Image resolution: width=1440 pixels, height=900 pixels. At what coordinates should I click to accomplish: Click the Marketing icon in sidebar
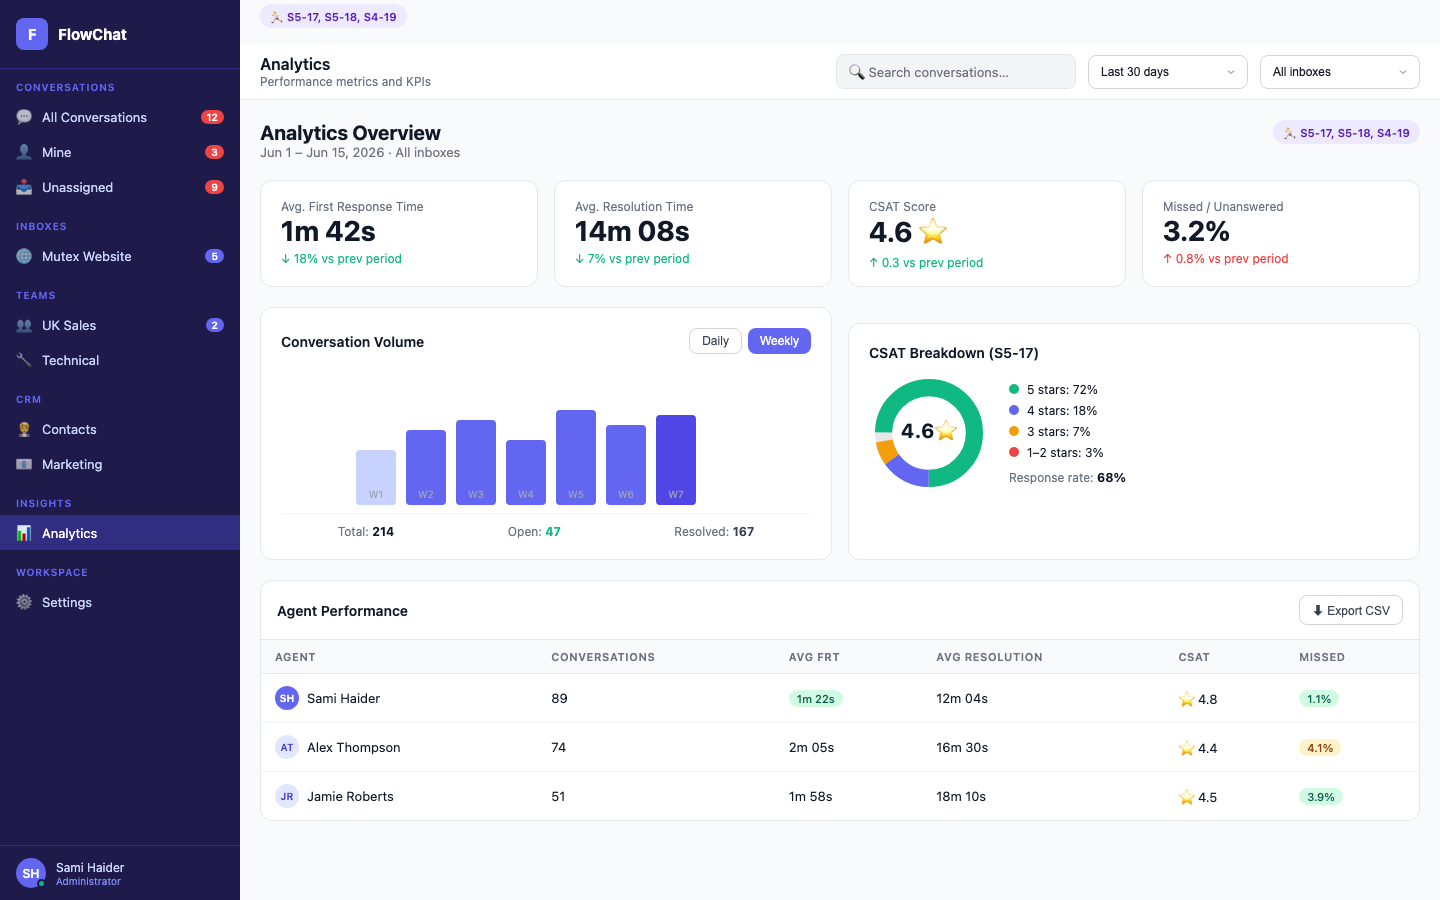pyautogui.click(x=24, y=464)
